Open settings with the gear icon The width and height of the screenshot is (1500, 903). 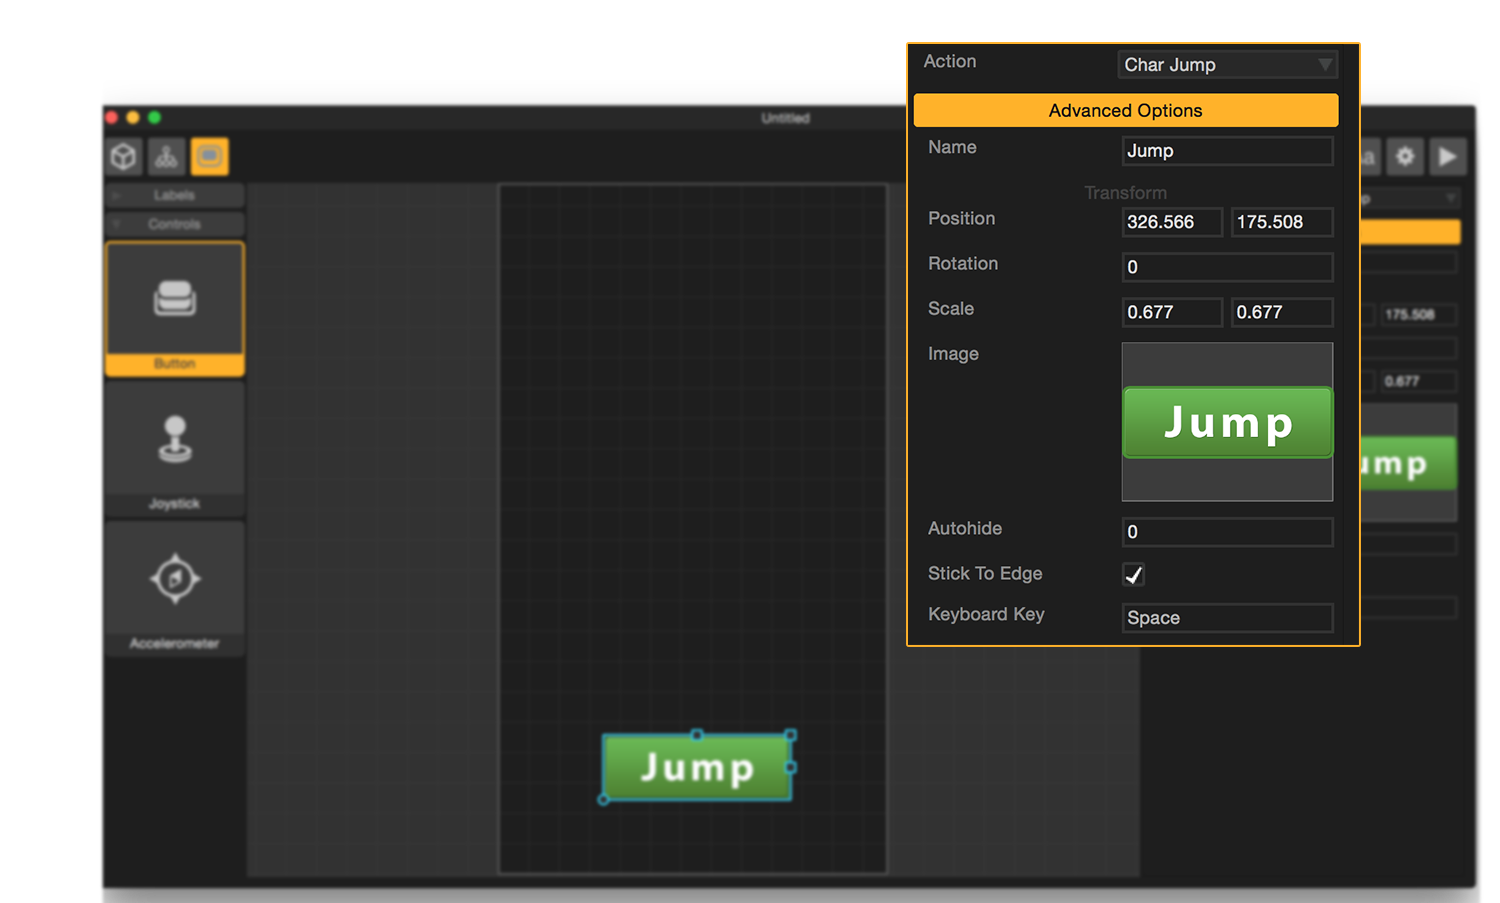[1405, 157]
